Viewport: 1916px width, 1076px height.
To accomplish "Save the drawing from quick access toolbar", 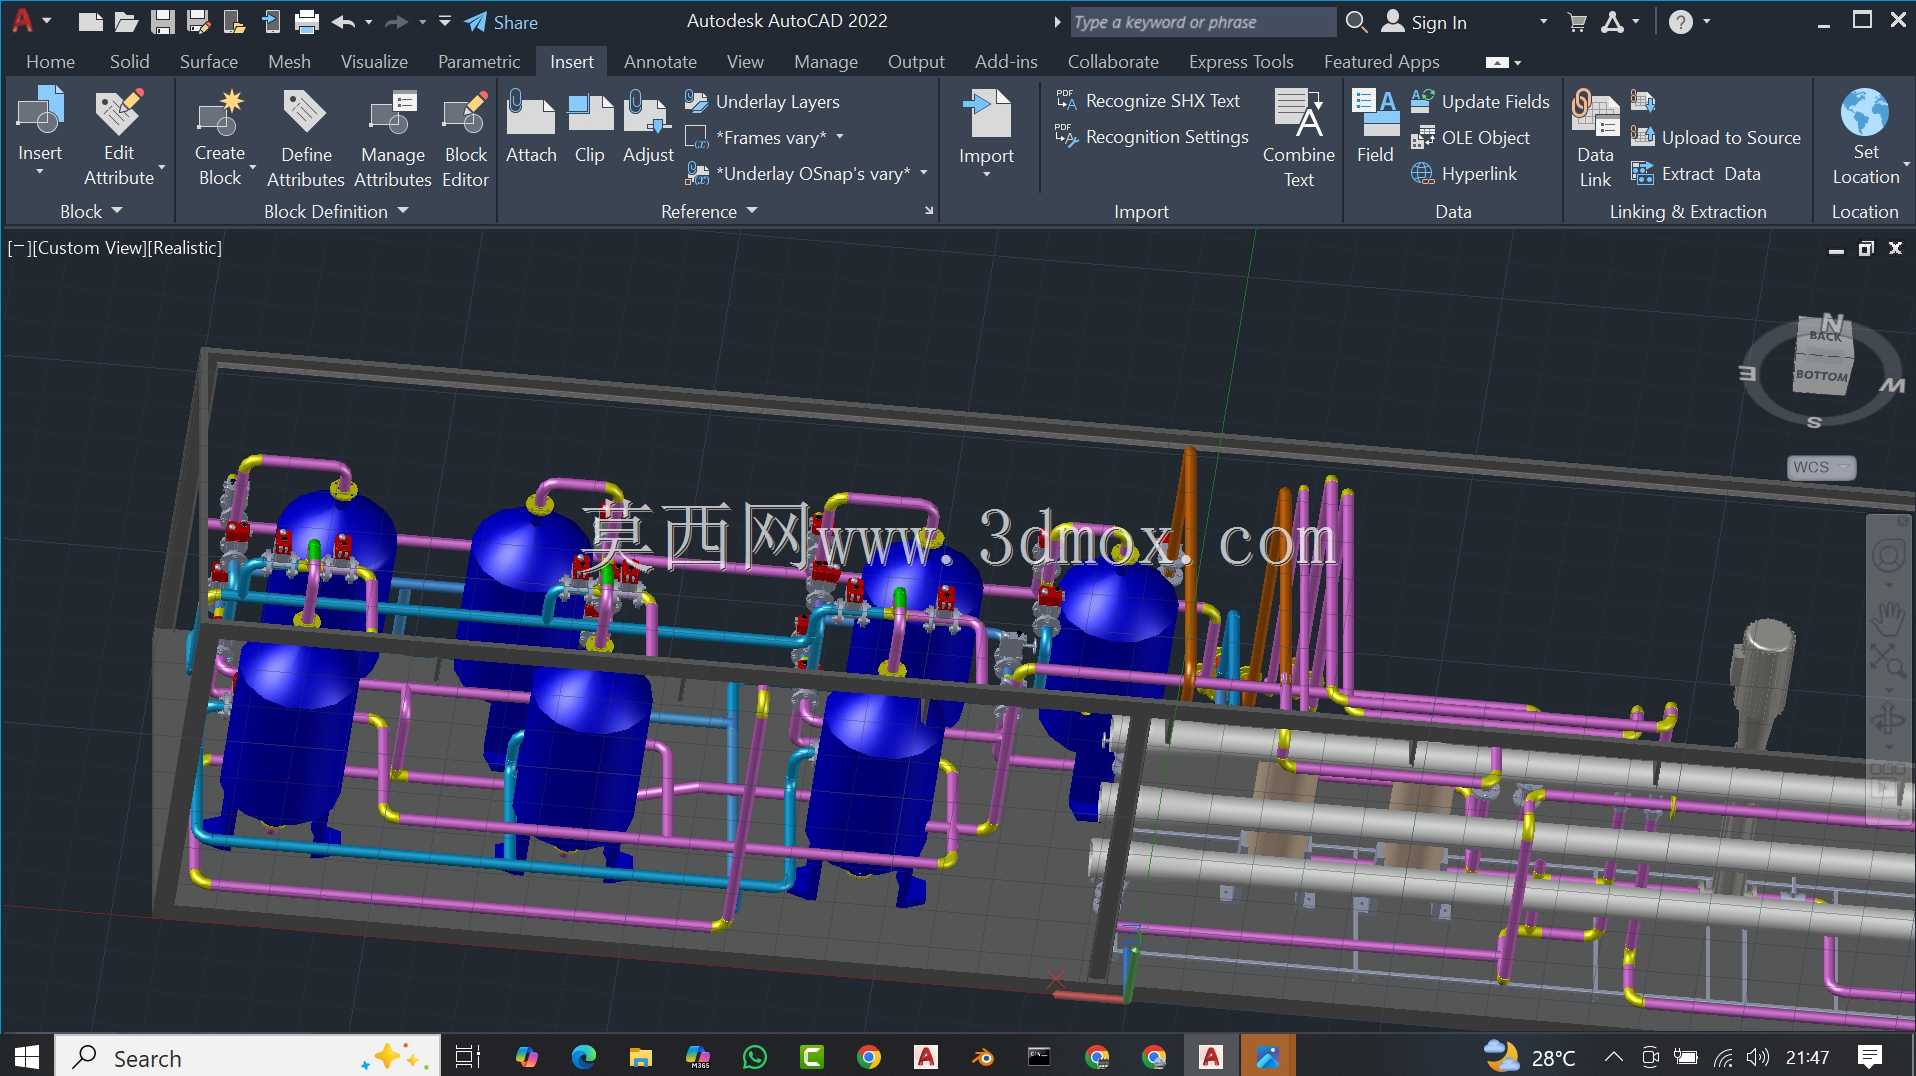I will click(162, 21).
